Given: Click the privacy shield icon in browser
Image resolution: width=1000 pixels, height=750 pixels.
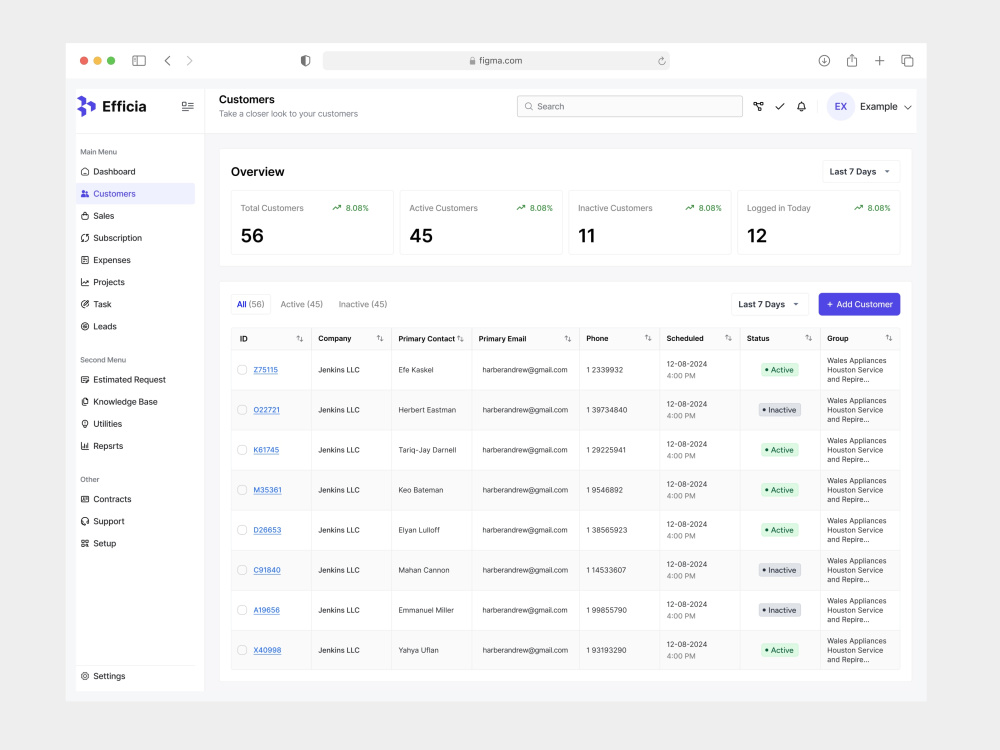Looking at the screenshot, I should coord(305,61).
